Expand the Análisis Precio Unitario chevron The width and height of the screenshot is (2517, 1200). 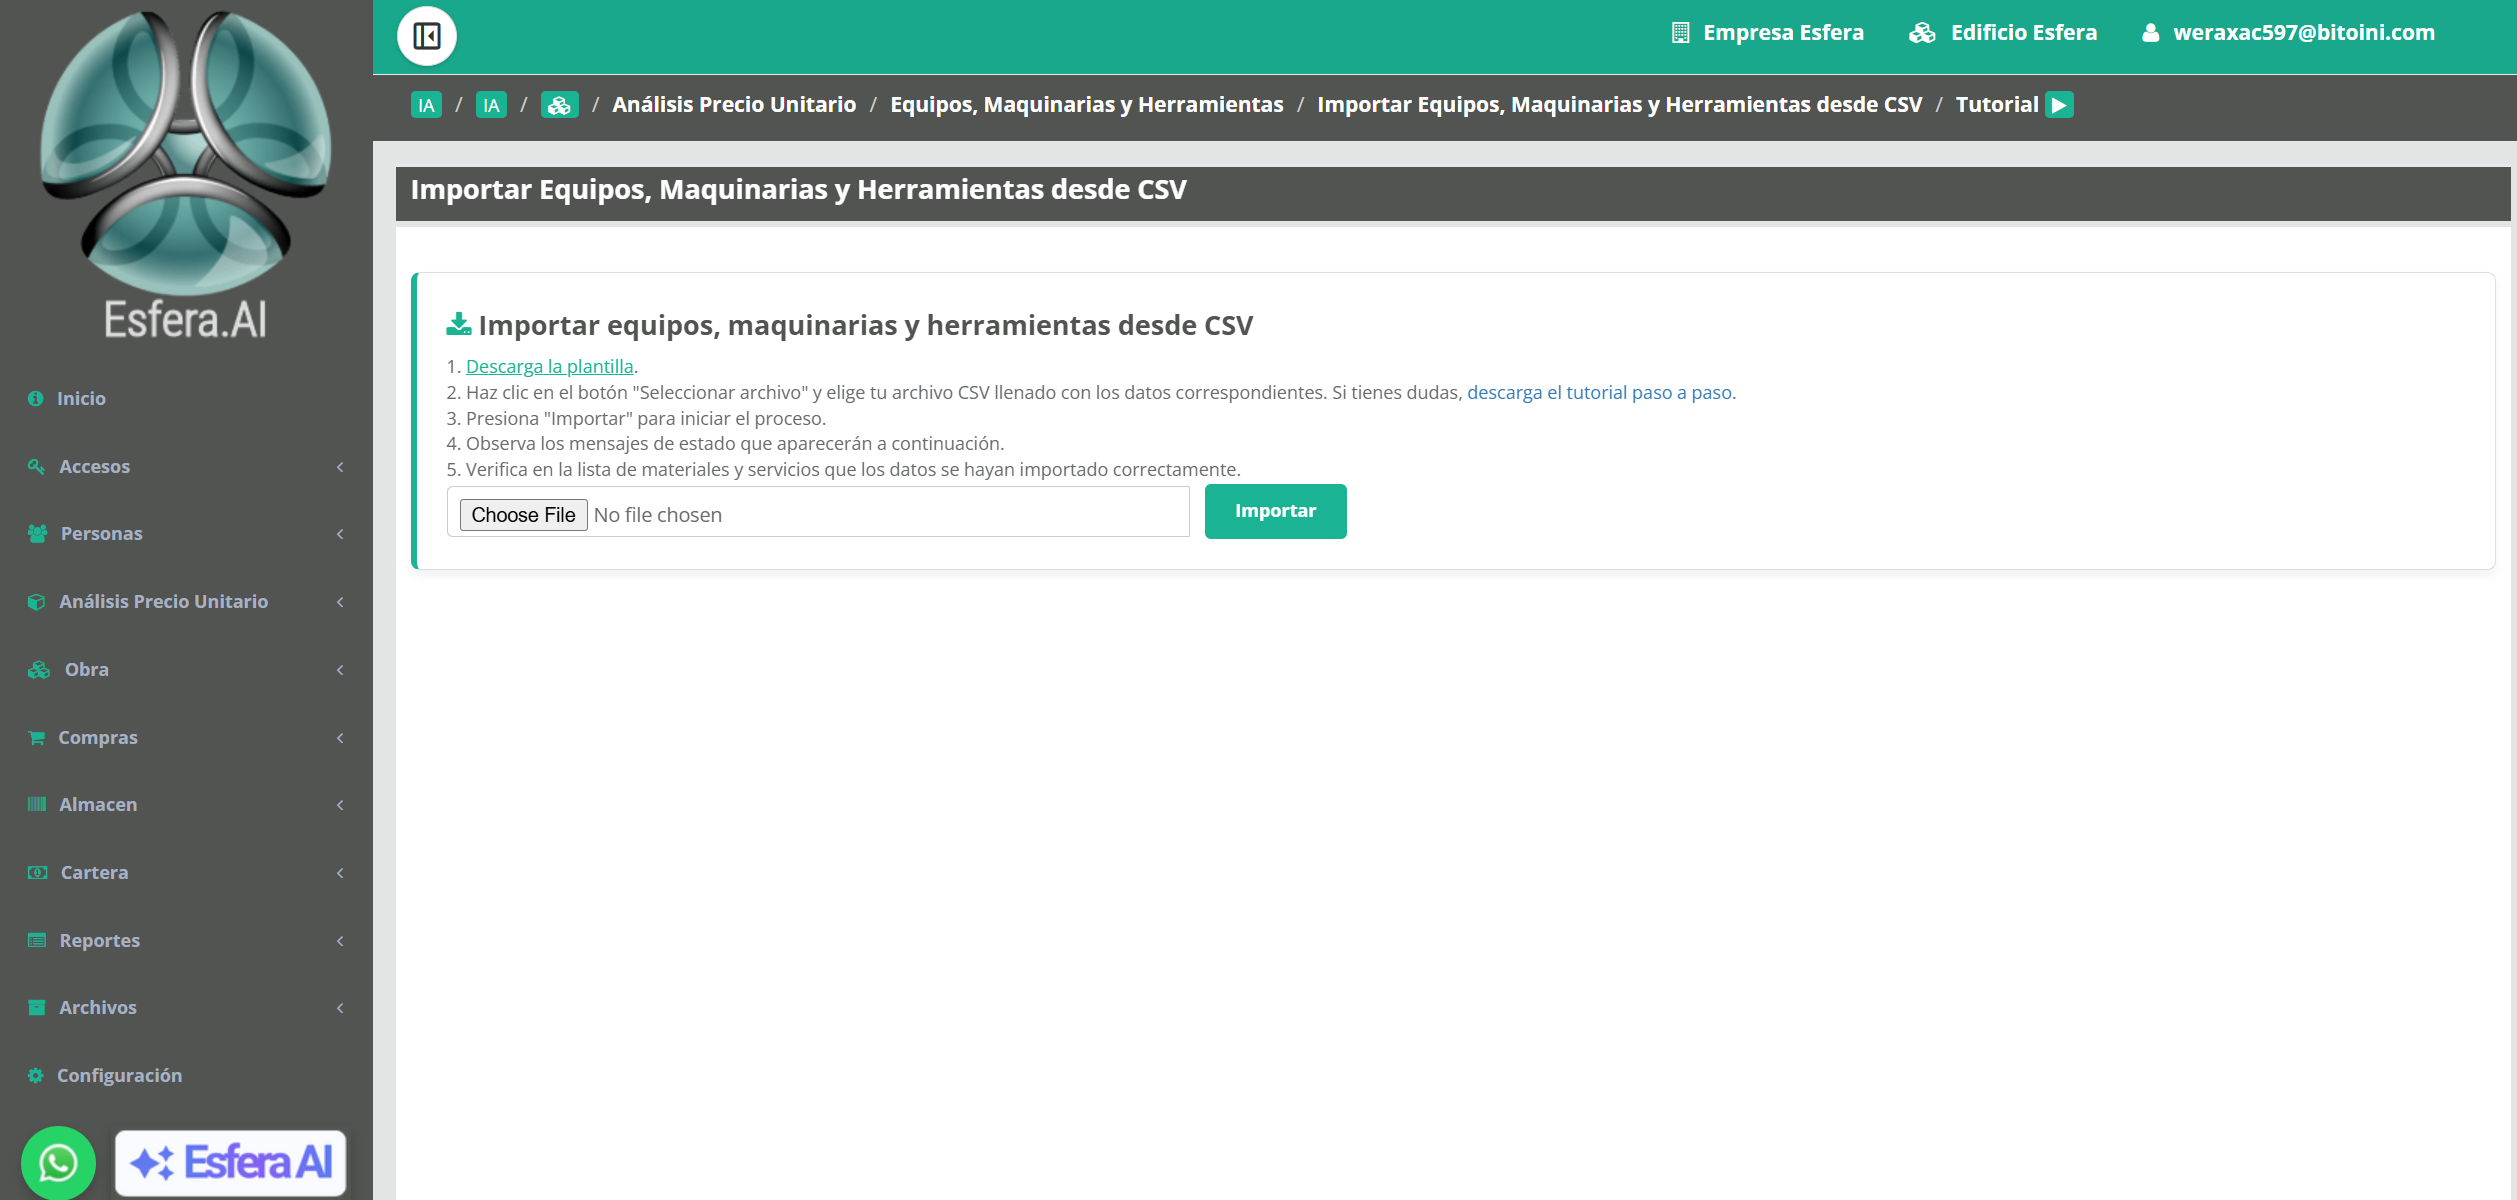[x=340, y=602]
